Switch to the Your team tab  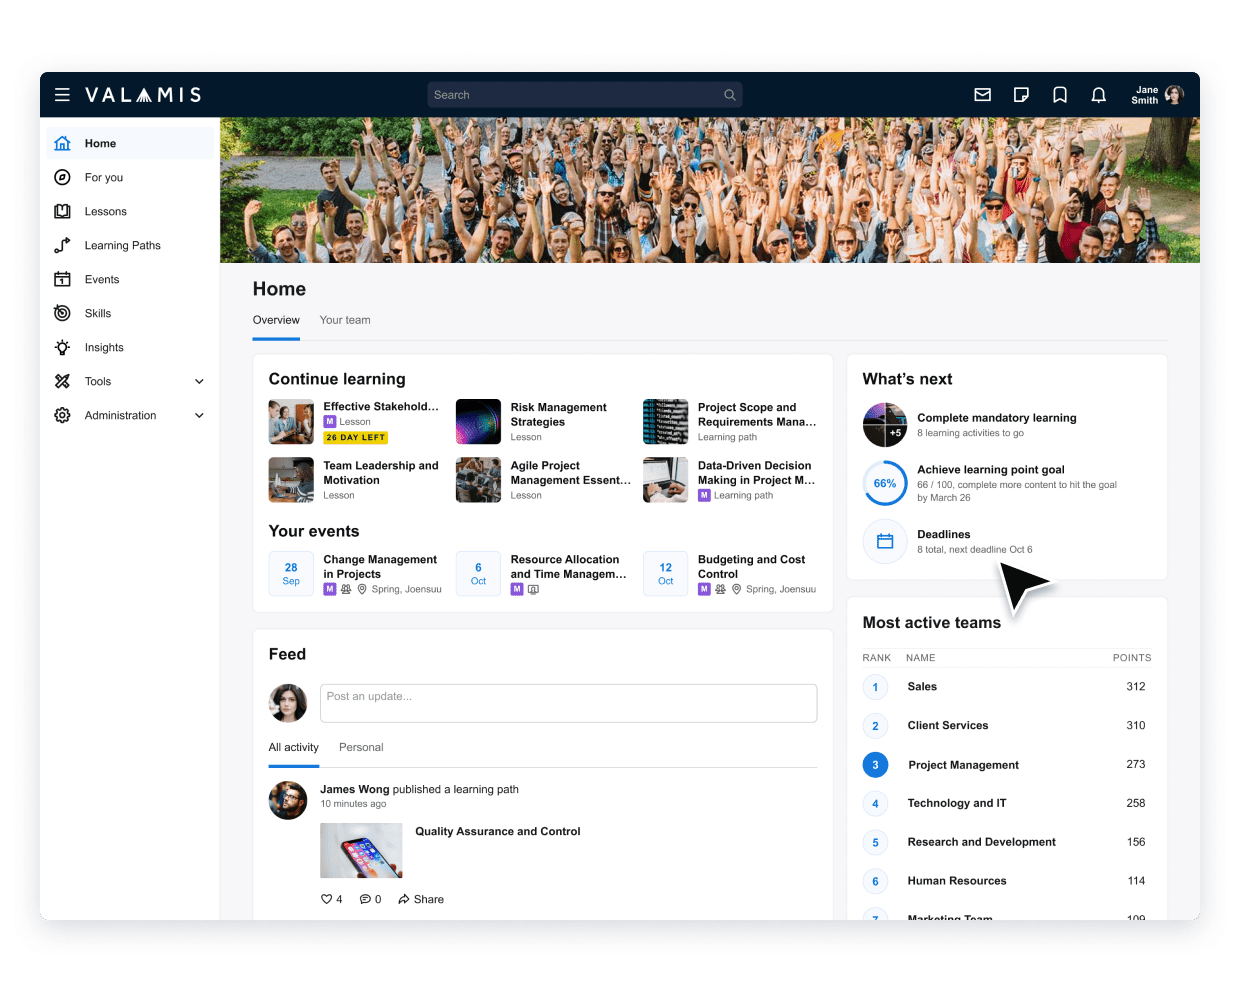pos(345,320)
